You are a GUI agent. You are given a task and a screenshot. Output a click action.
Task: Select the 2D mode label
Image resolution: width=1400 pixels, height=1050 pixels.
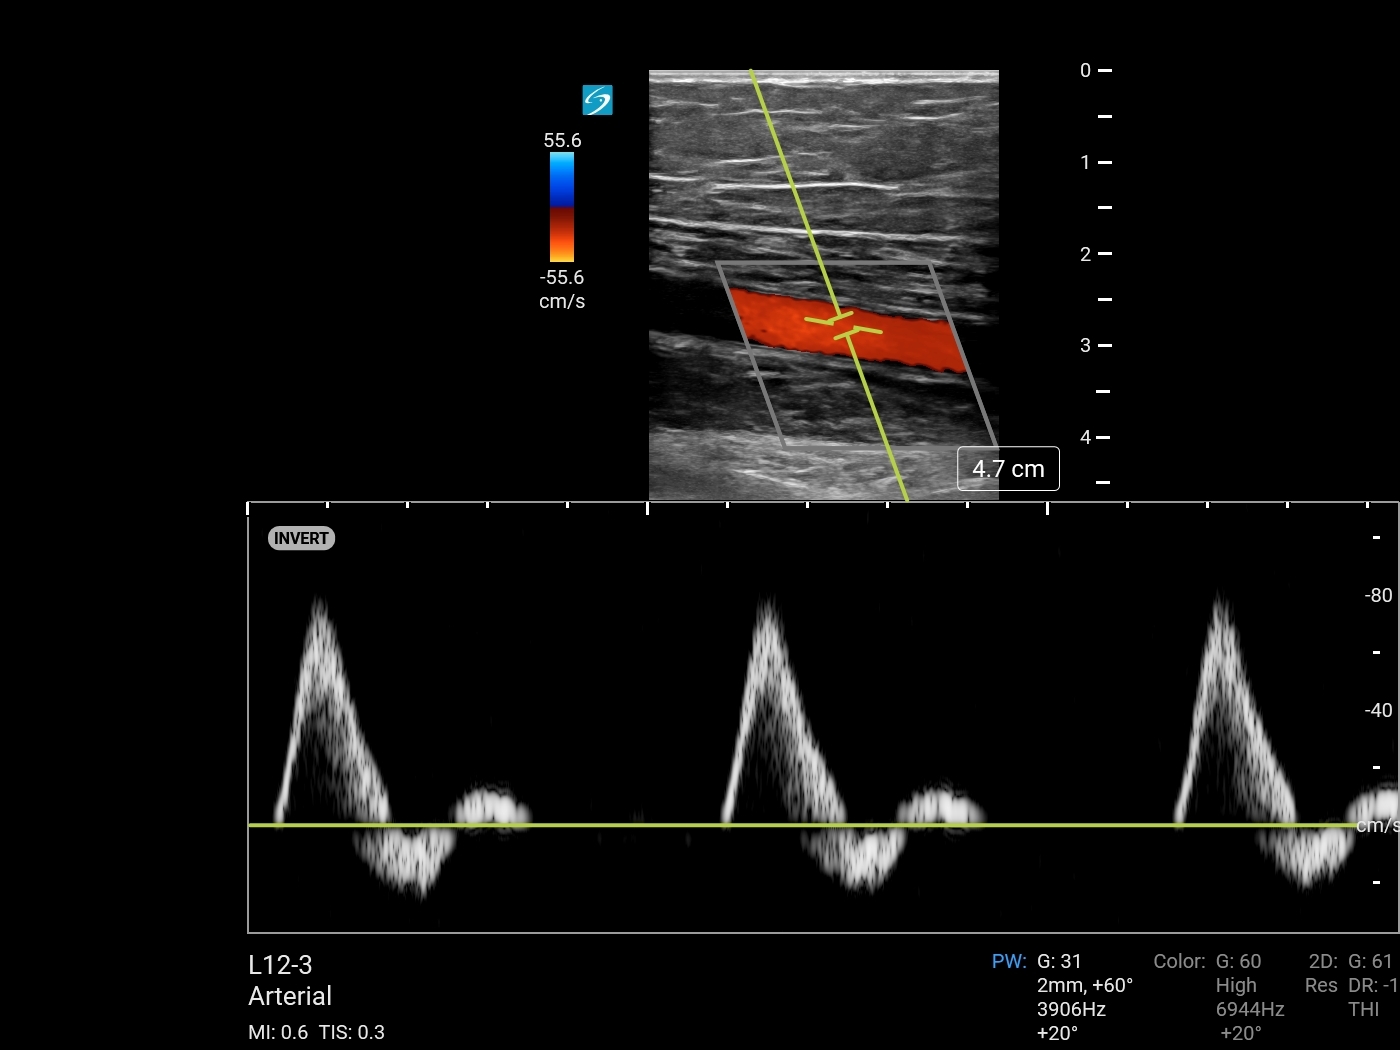pyautogui.click(x=1322, y=961)
